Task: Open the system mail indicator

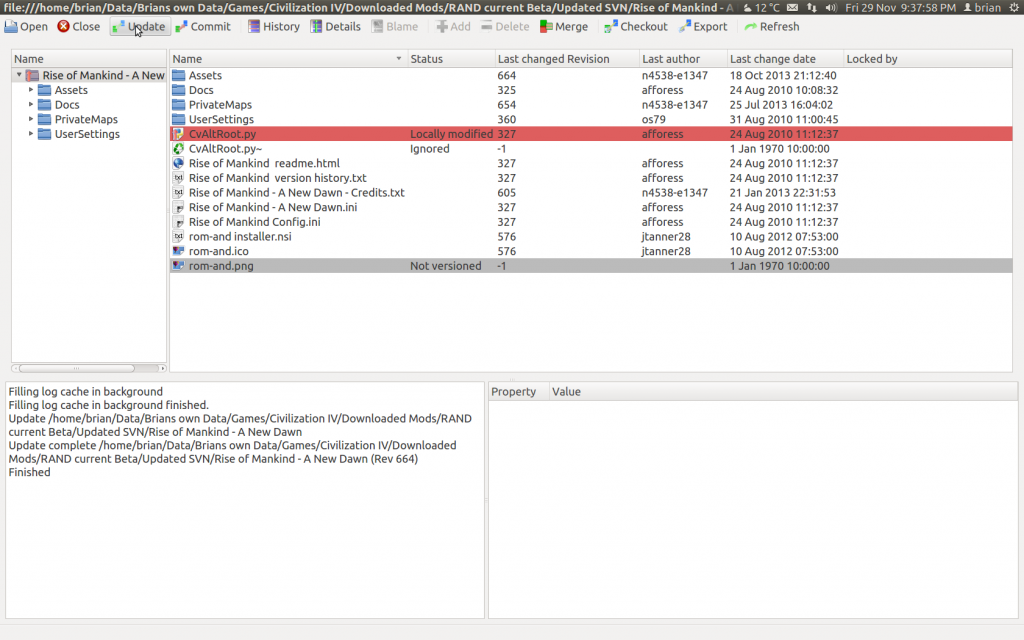Action: 792,8
